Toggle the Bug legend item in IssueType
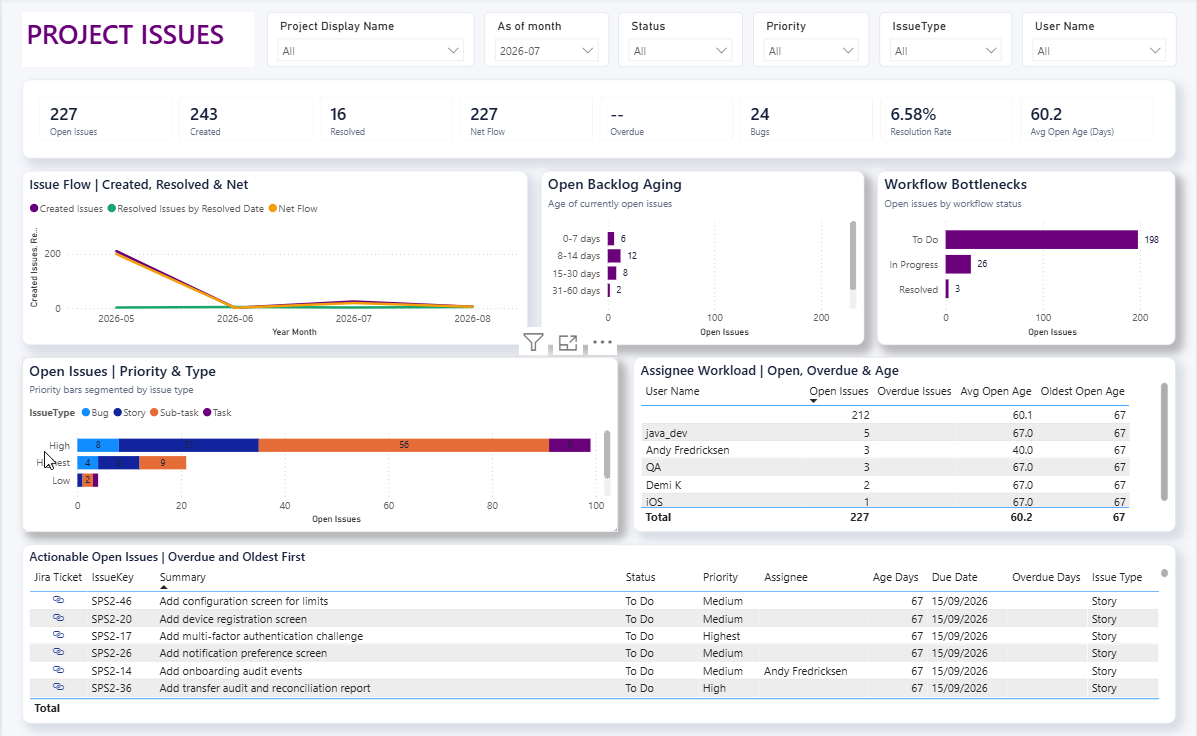This screenshot has width=1197, height=736. (95, 412)
